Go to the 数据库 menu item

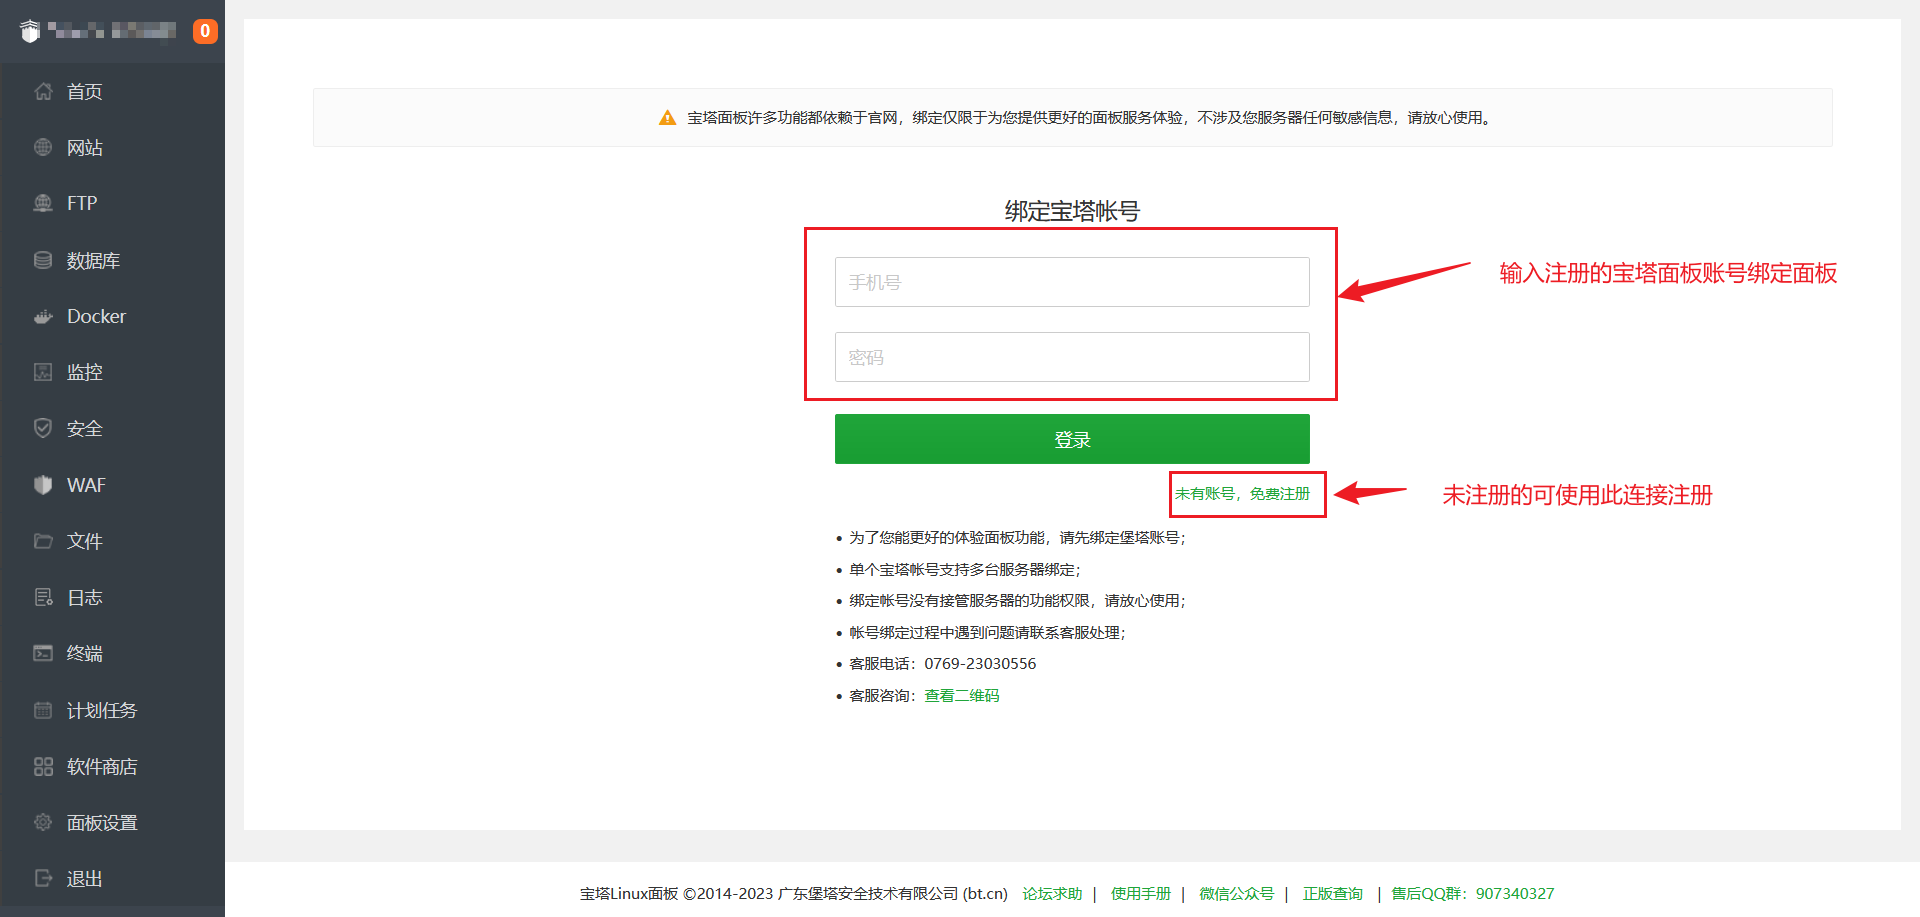coord(94,260)
